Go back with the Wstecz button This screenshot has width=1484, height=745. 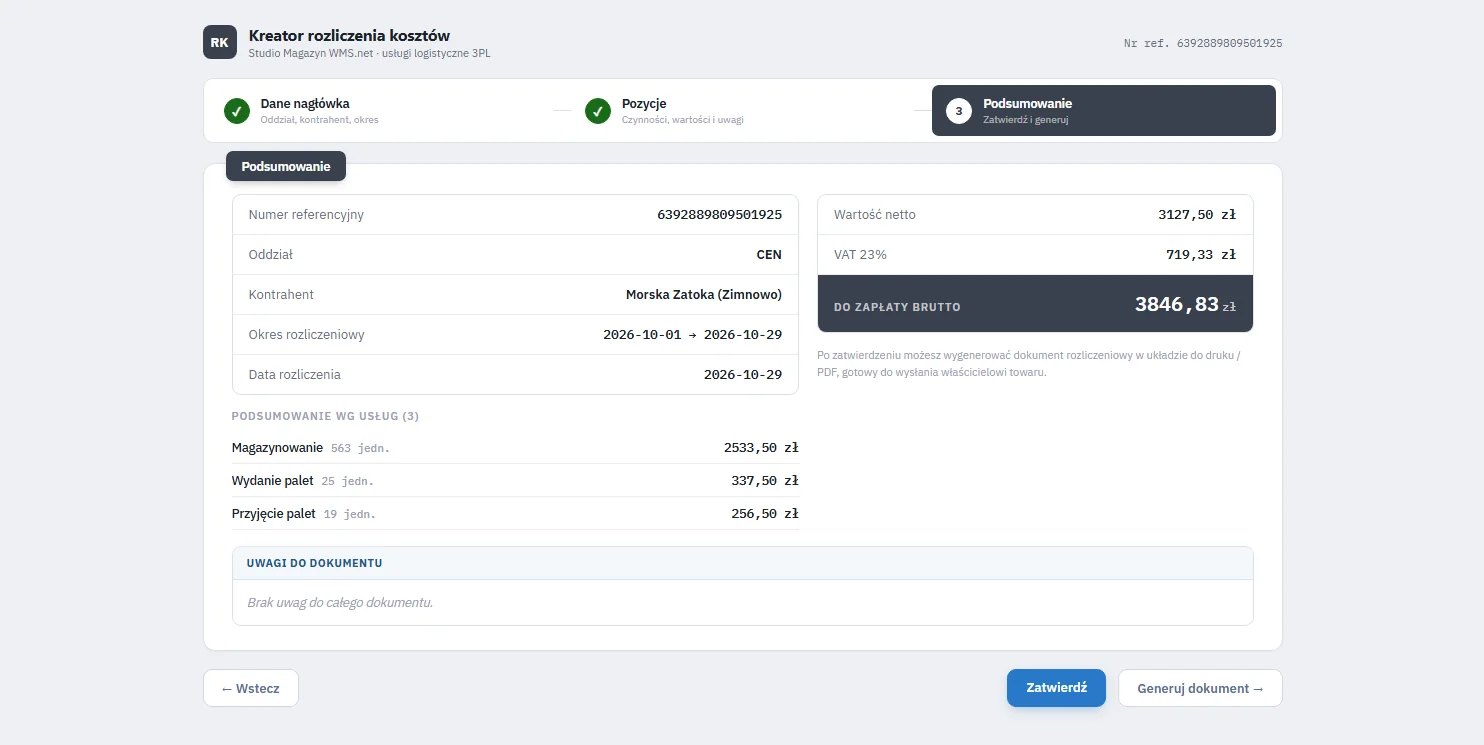pyautogui.click(x=251, y=688)
